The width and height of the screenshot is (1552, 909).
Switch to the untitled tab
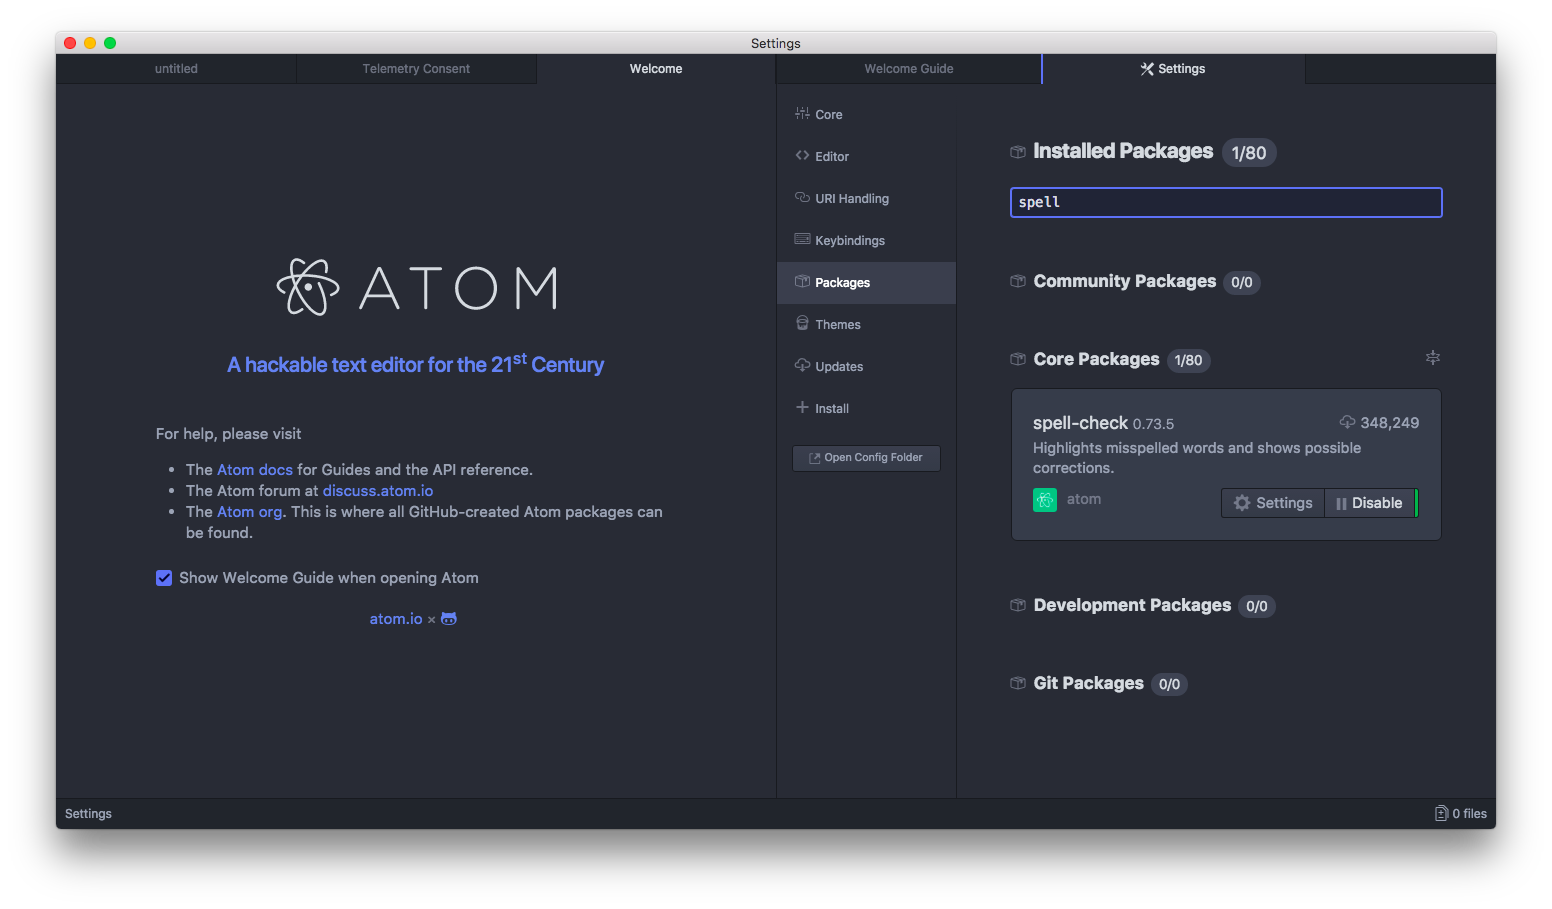(x=176, y=69)
